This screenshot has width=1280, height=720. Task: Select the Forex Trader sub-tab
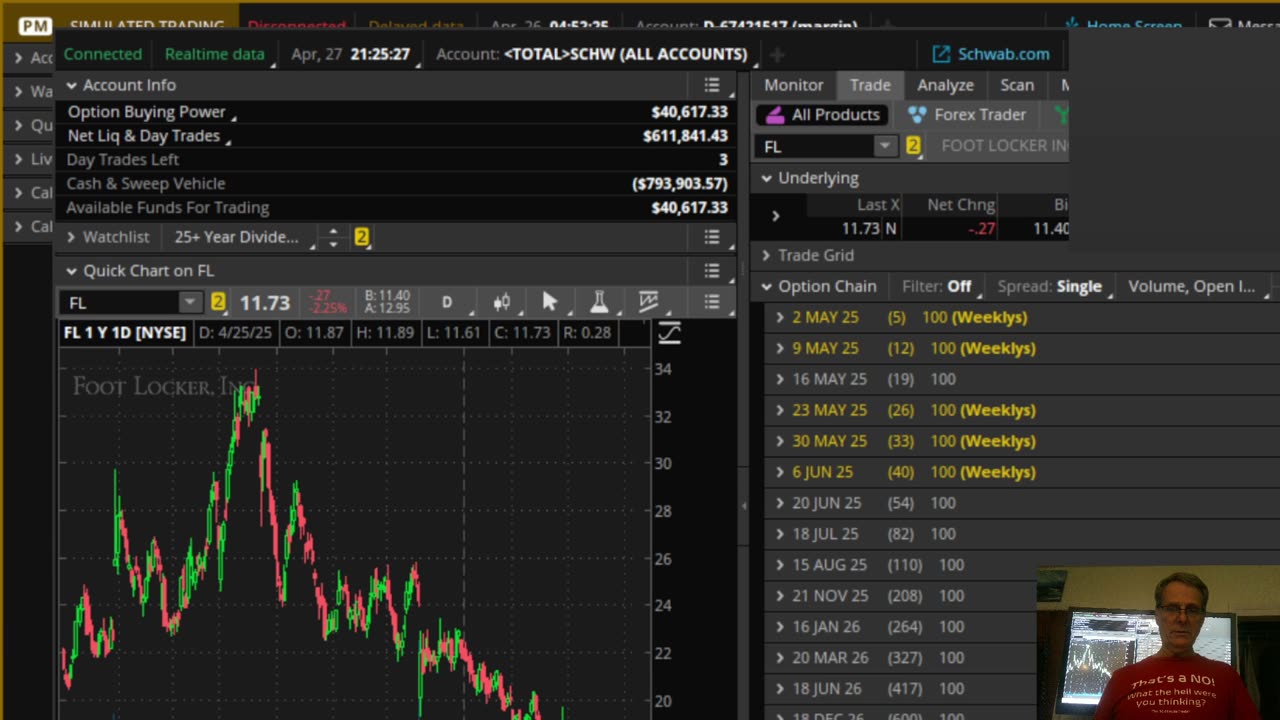click(x=967, y=115)
